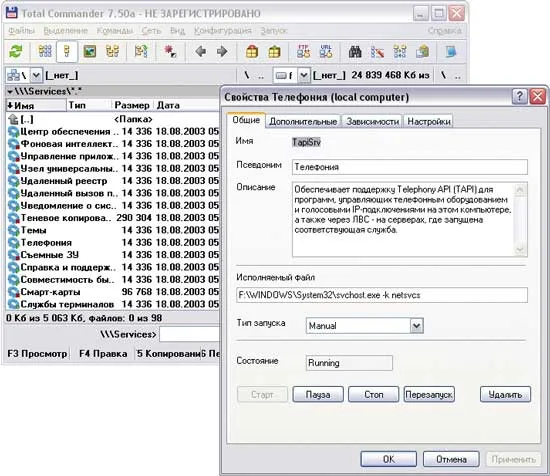This screenshot has width=550, height=476.
Task: Open FTP connection toolbar icon
Action: (x=303, y=52)
